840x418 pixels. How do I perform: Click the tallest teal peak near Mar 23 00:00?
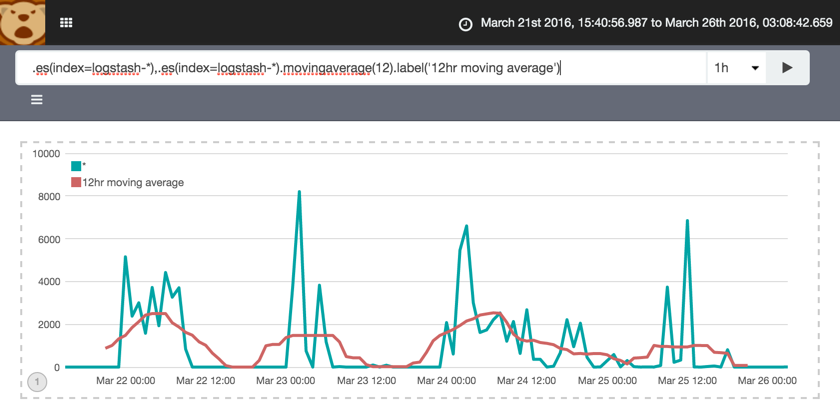299,191
